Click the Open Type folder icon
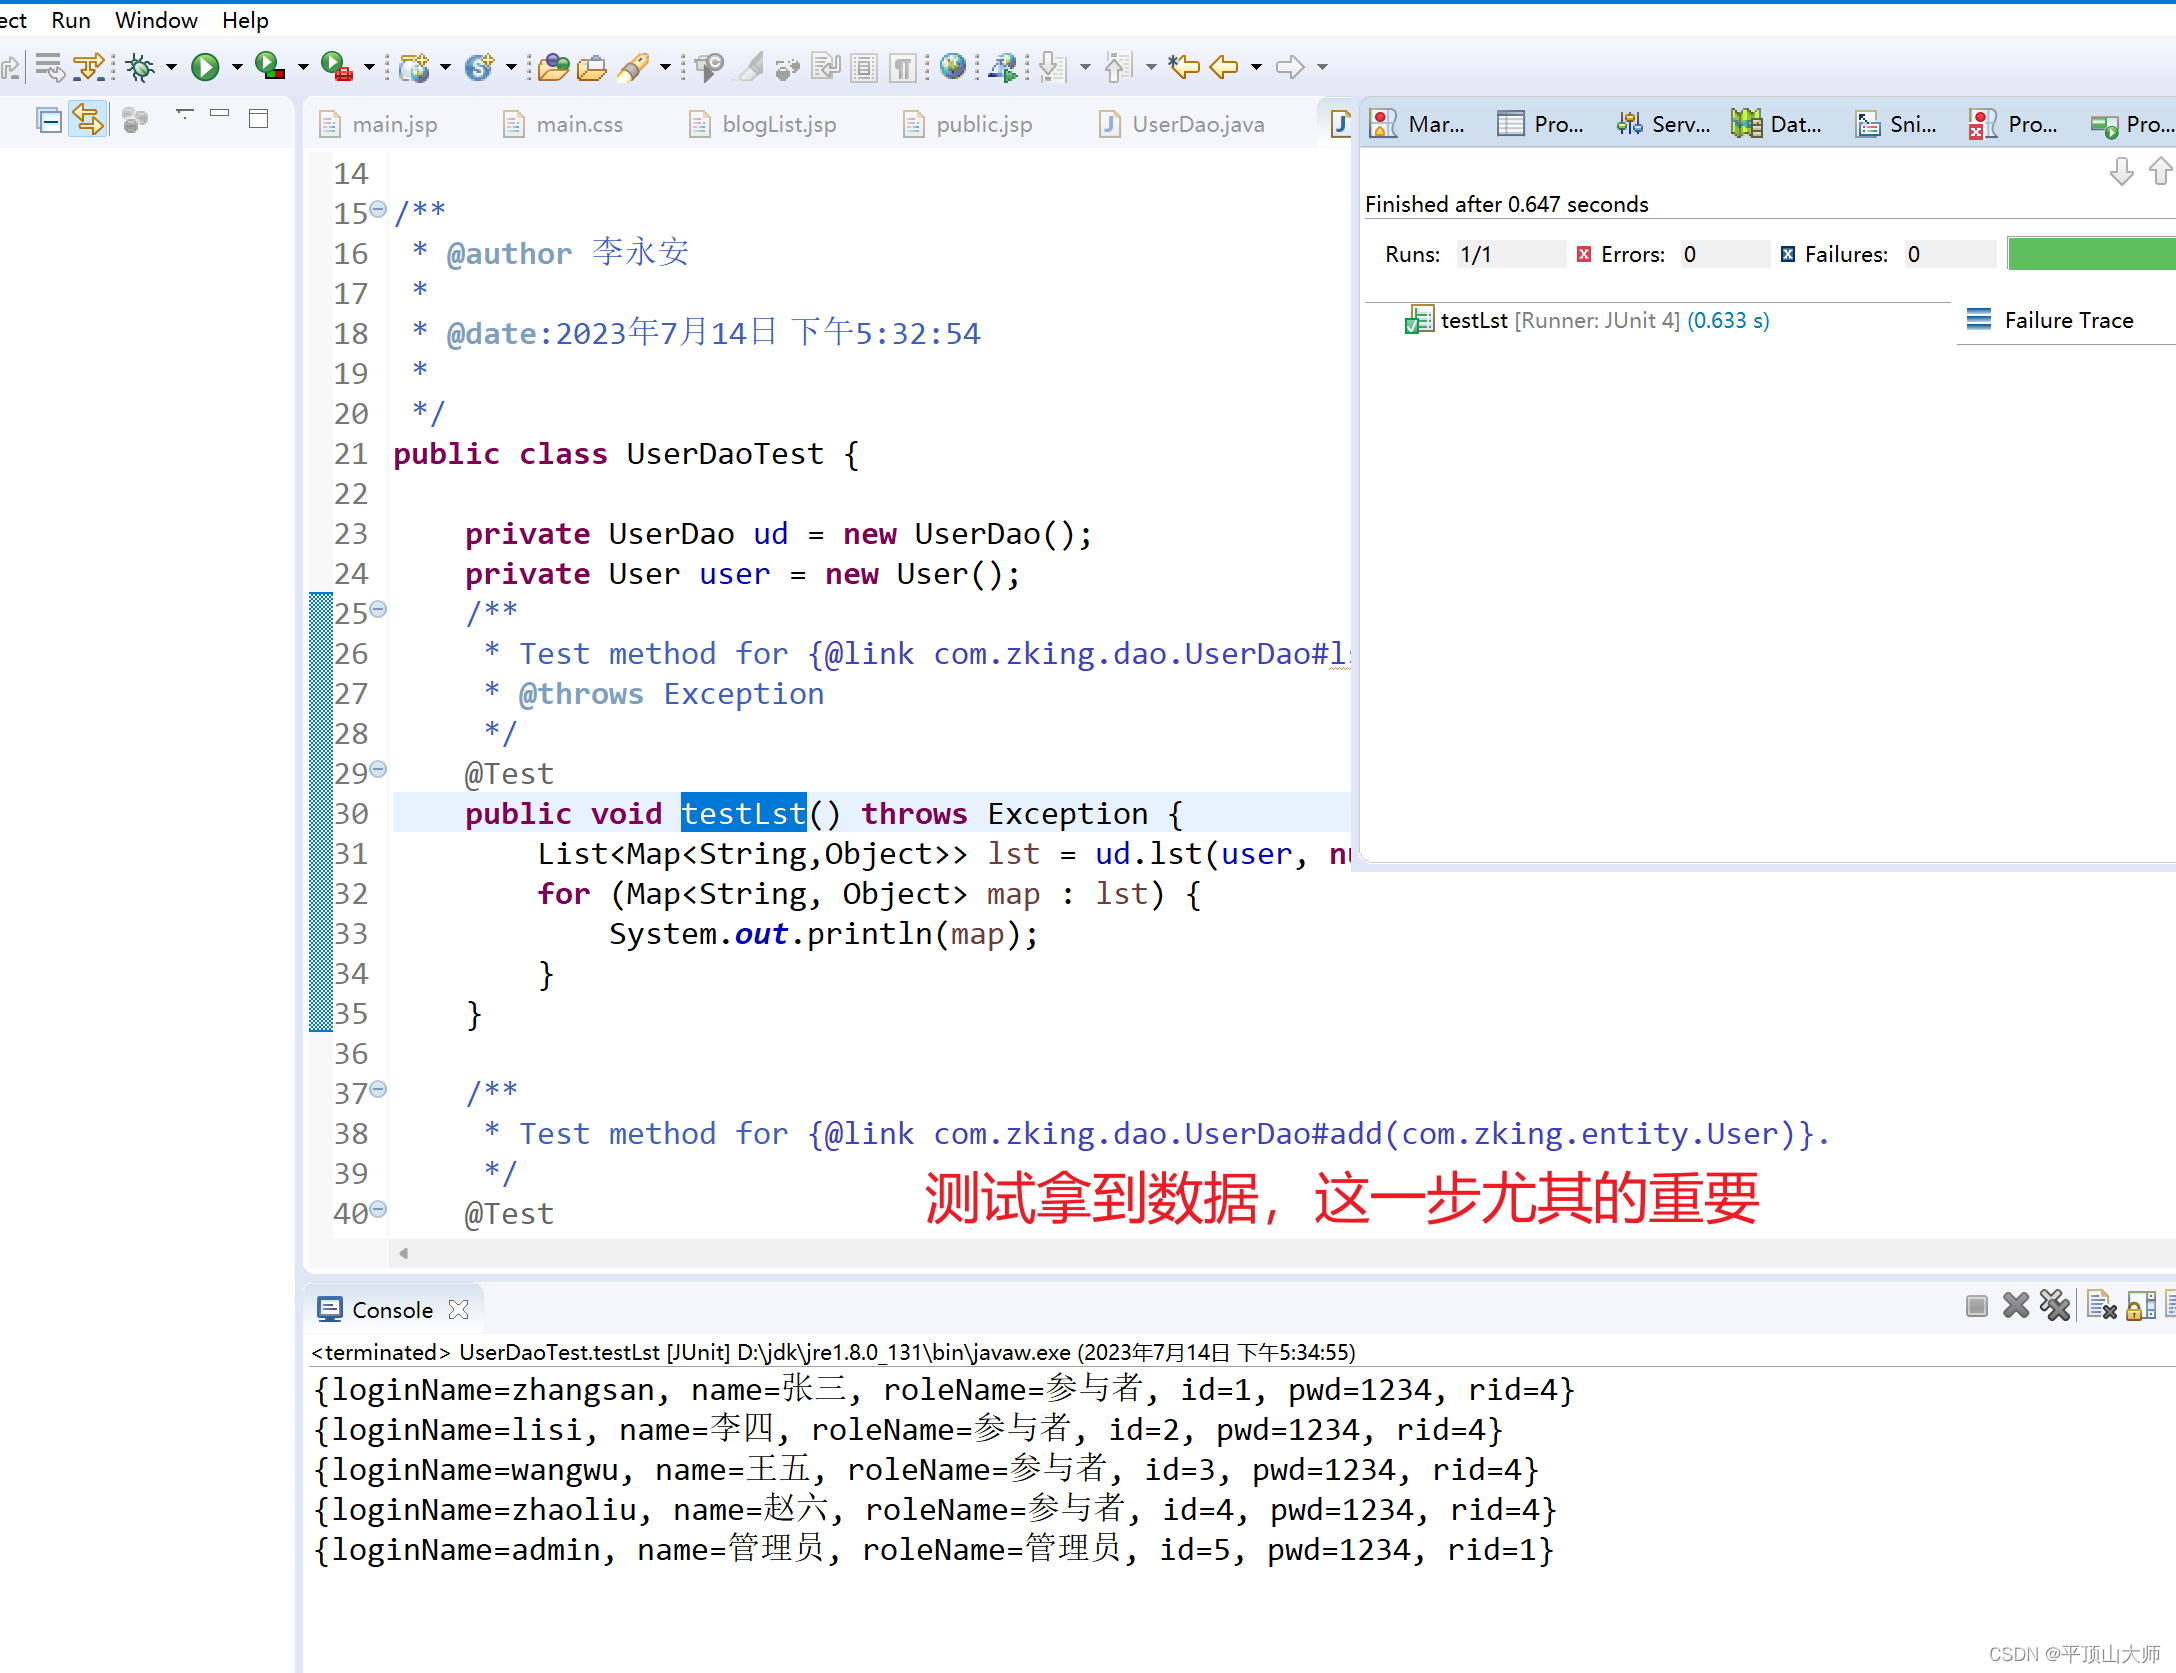 coord(553,67)
